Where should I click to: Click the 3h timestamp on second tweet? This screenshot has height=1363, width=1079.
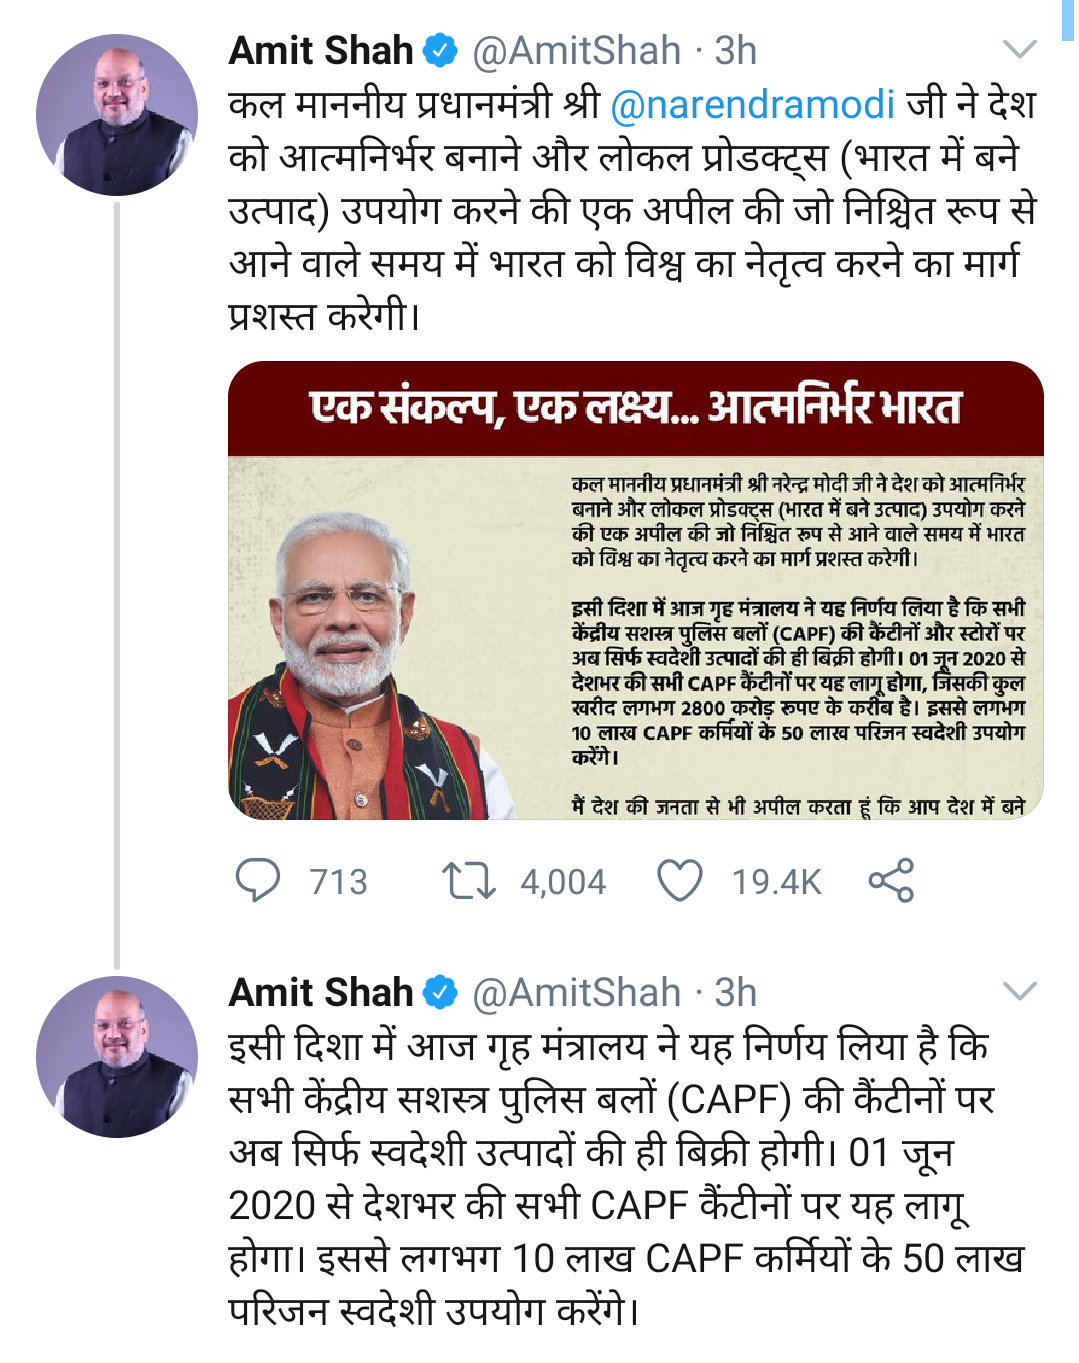coord(736,992)
